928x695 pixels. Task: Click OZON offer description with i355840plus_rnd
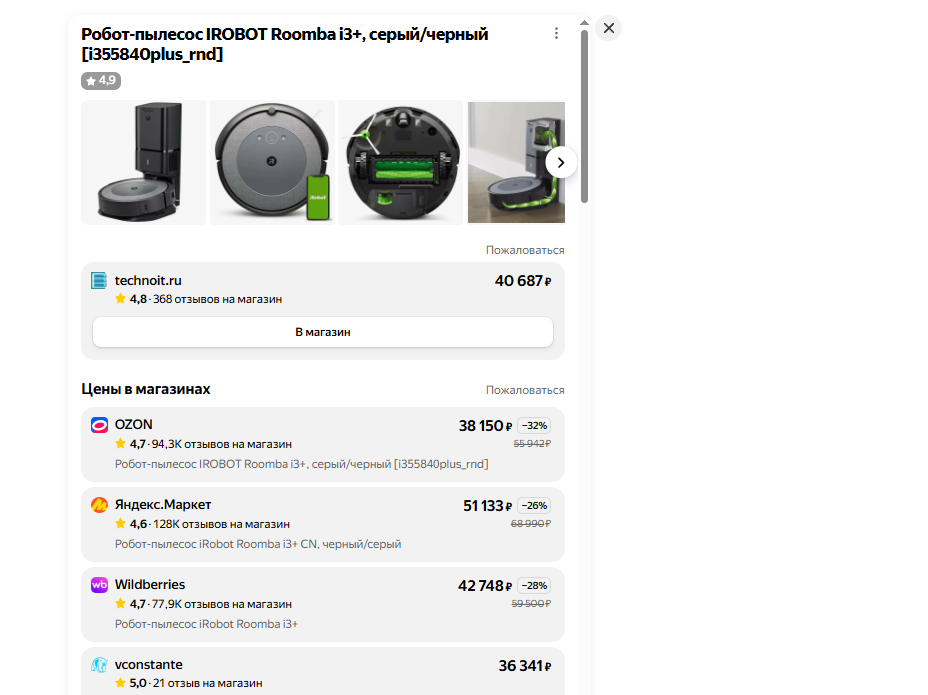[302, 464]
